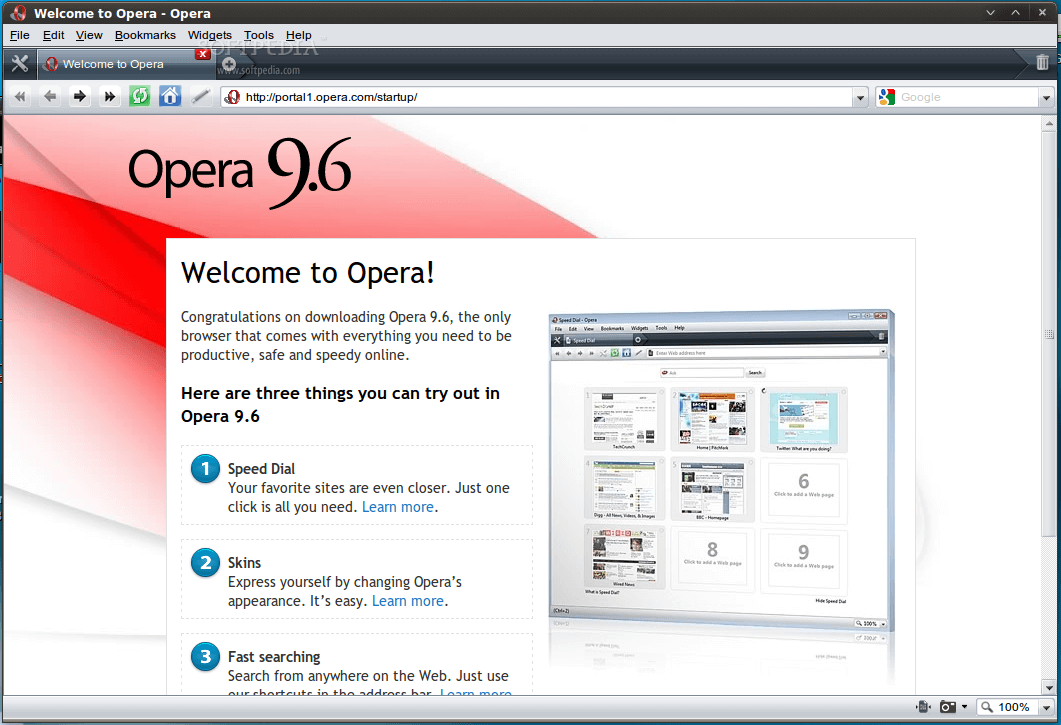Close the Welcome to Opera tab

point(202,54)
